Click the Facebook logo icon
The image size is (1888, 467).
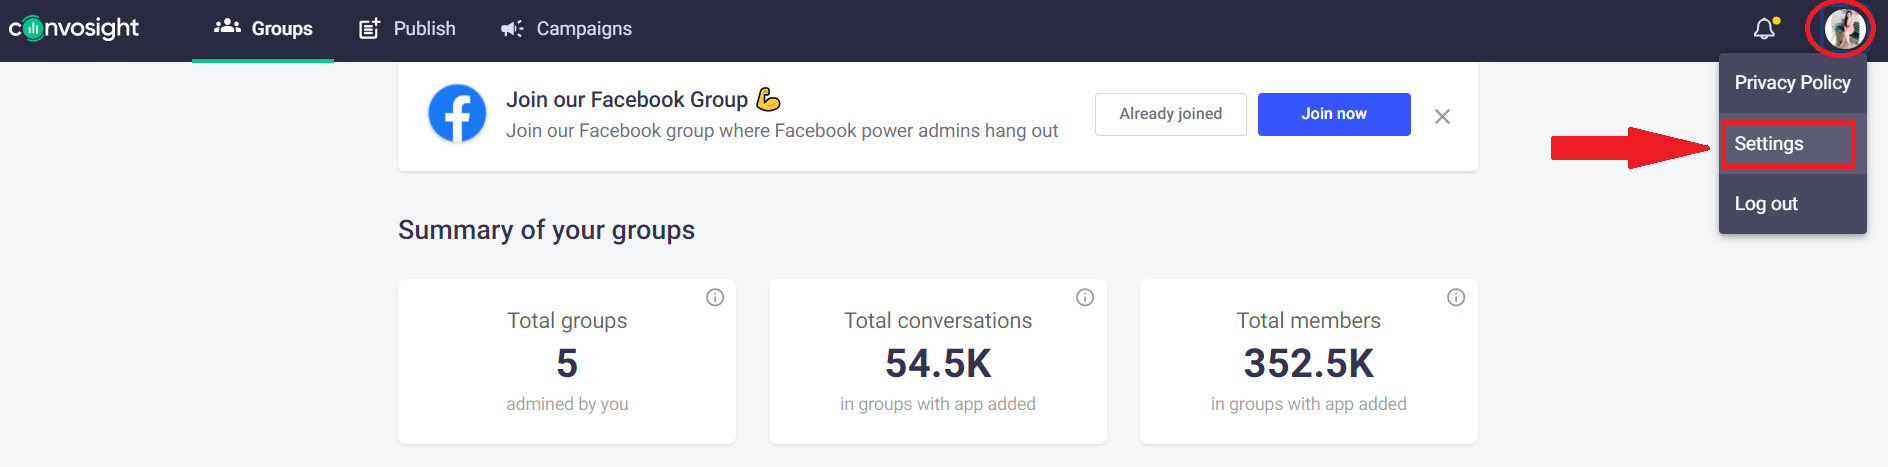(x=457, y=113)
